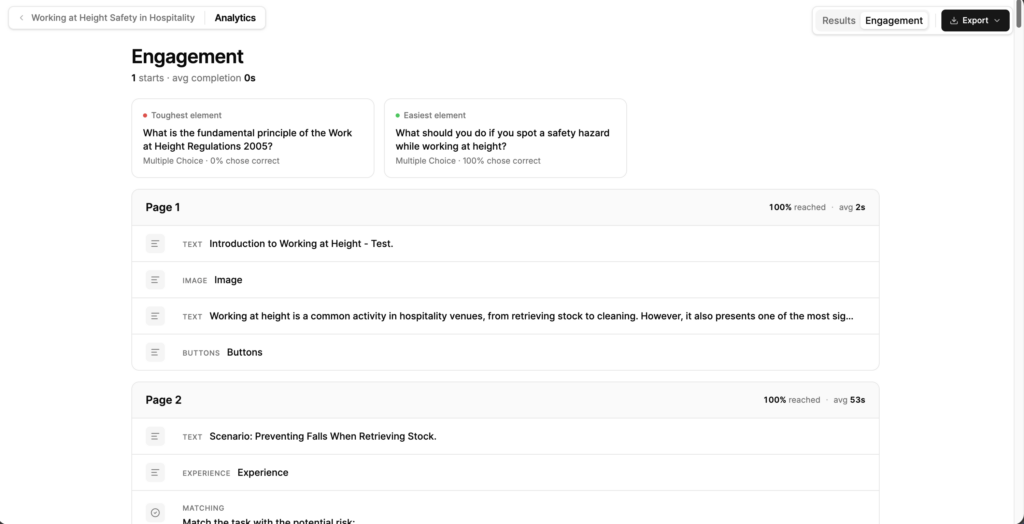Click icon beside Scenario: Preventing Falls text

(155, 436)
